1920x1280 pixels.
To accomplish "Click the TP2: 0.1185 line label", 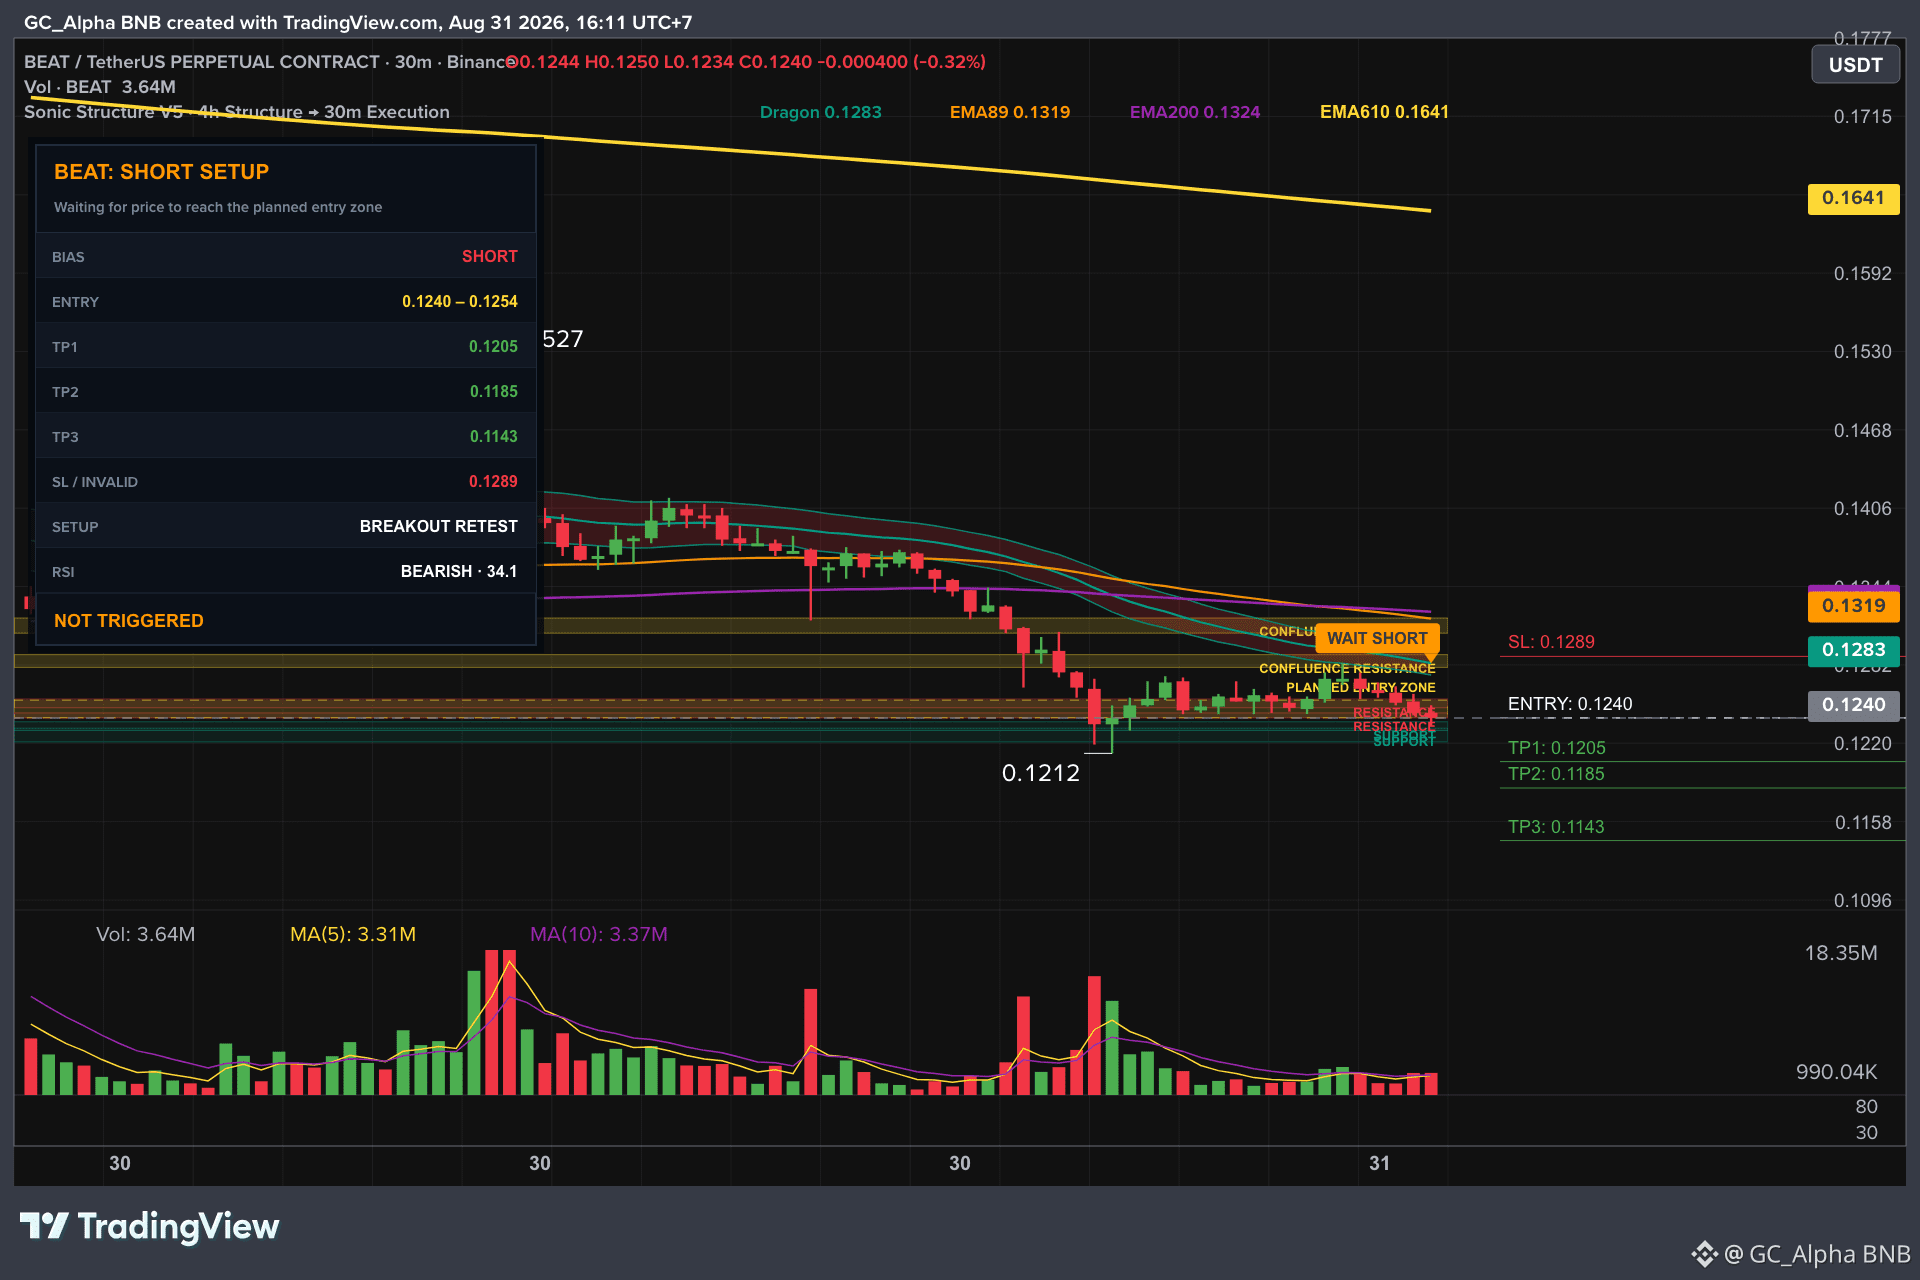I will tap(1556, 774).
